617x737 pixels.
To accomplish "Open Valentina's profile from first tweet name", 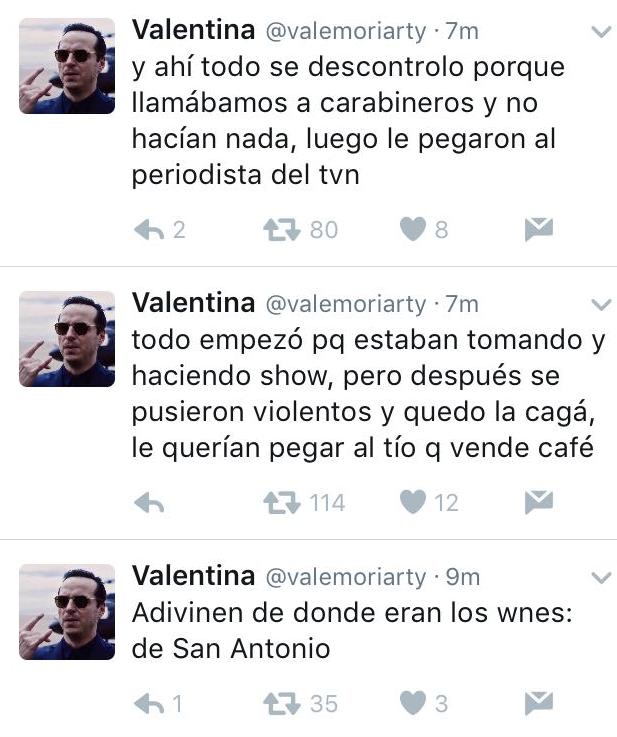I will pos(194,30).
